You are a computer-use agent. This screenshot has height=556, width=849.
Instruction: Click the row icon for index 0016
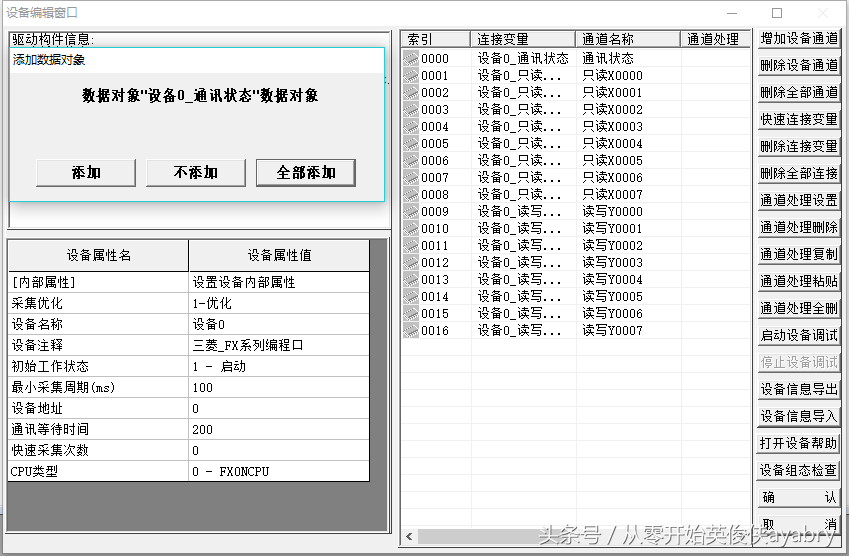pyautogui.click(x=411, y=331)
